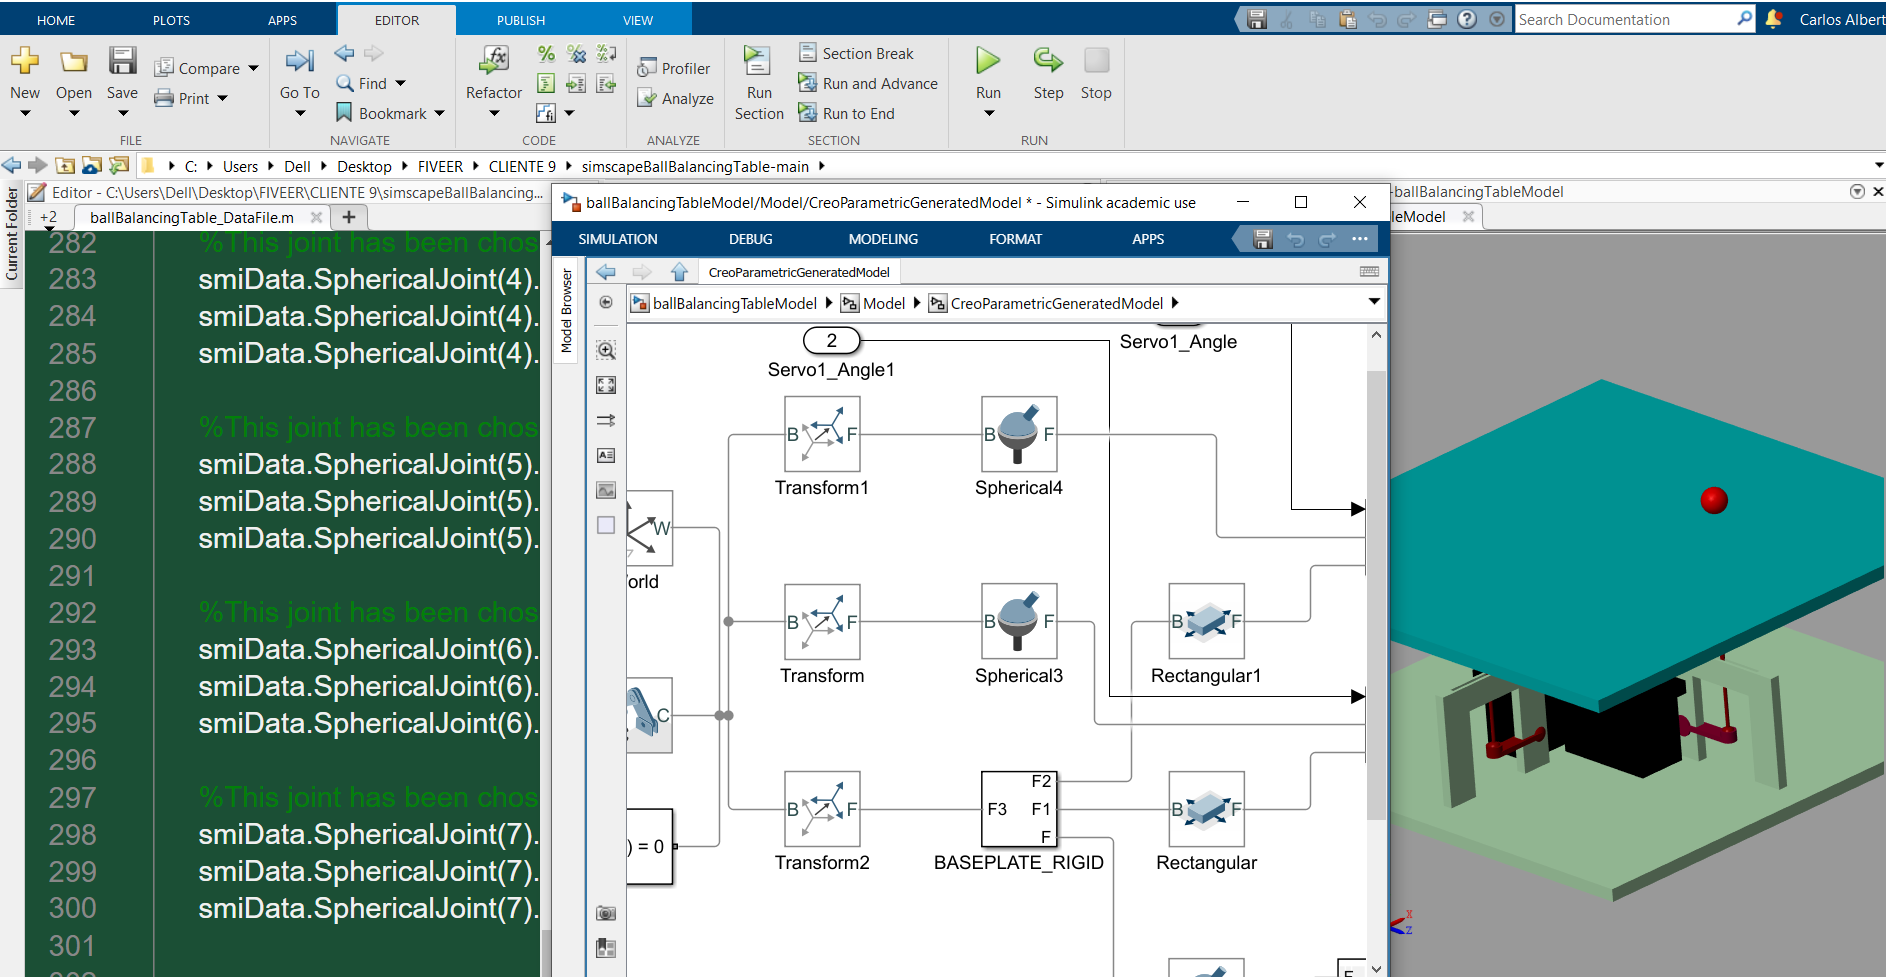
Task: Click the Refactor fx icon
Action: [x=494, y=60]
